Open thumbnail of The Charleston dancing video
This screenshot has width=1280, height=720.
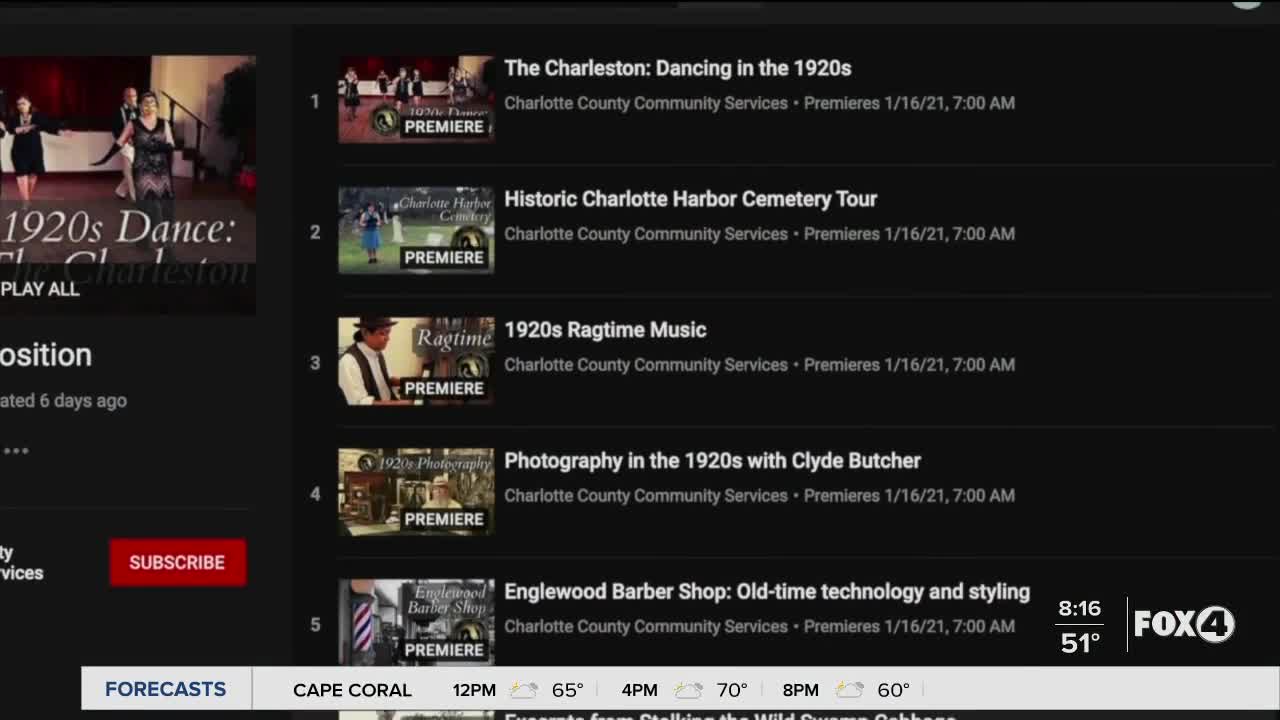click(x=416, y=99)
